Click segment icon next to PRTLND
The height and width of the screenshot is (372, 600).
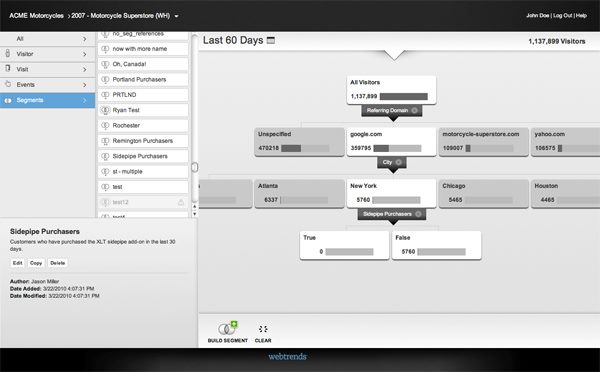pos(105,95)
